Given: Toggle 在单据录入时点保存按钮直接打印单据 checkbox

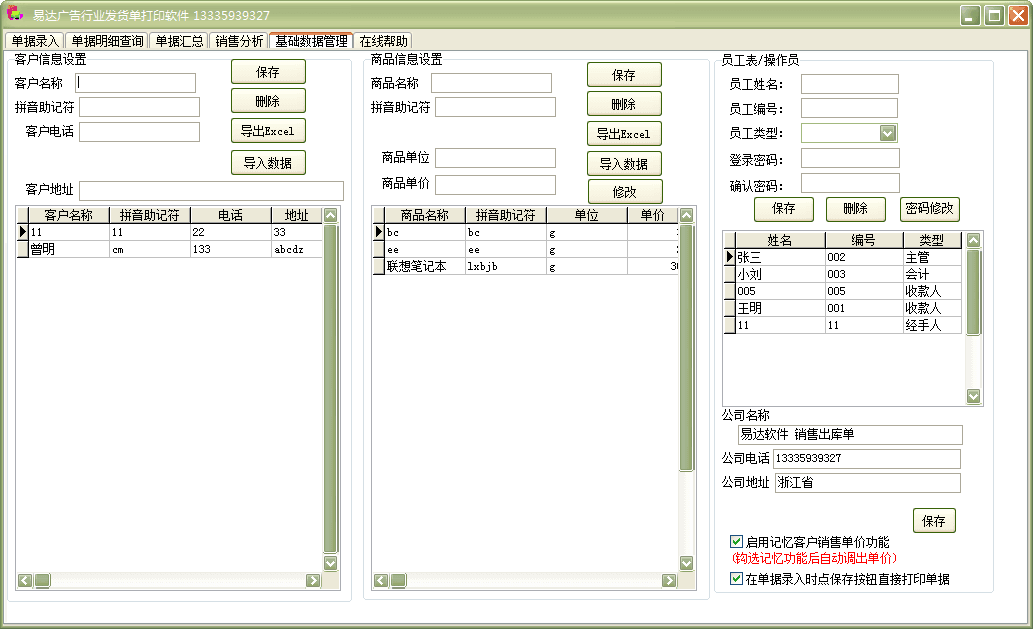Looking at the screenshot, I should [737, 578].
